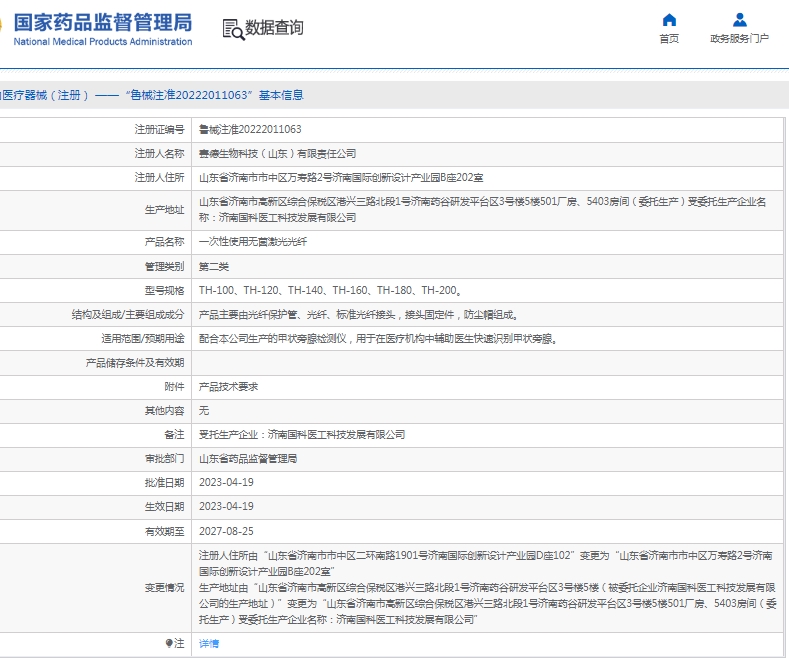Select address value 万寿路2号 B座202室

pos(341,178)
